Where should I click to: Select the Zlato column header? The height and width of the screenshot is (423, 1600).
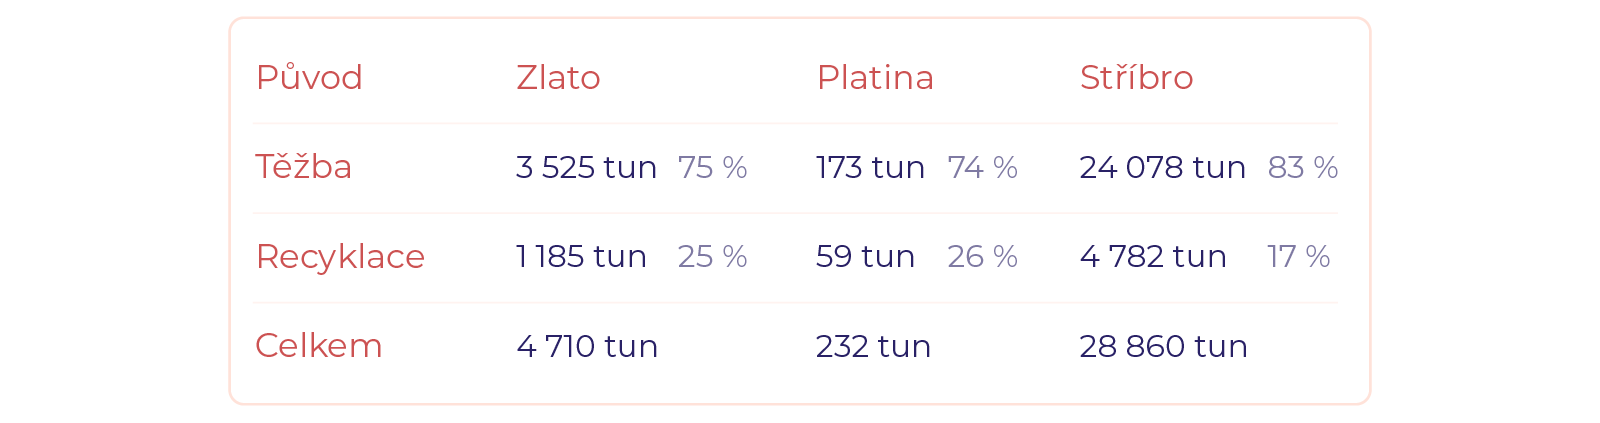[558, 78]
